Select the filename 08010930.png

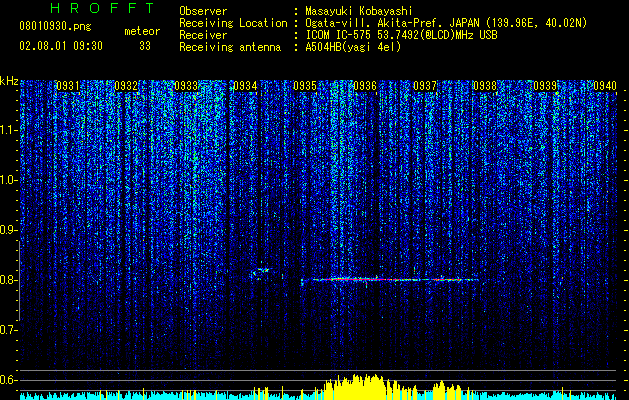[55, 27]
